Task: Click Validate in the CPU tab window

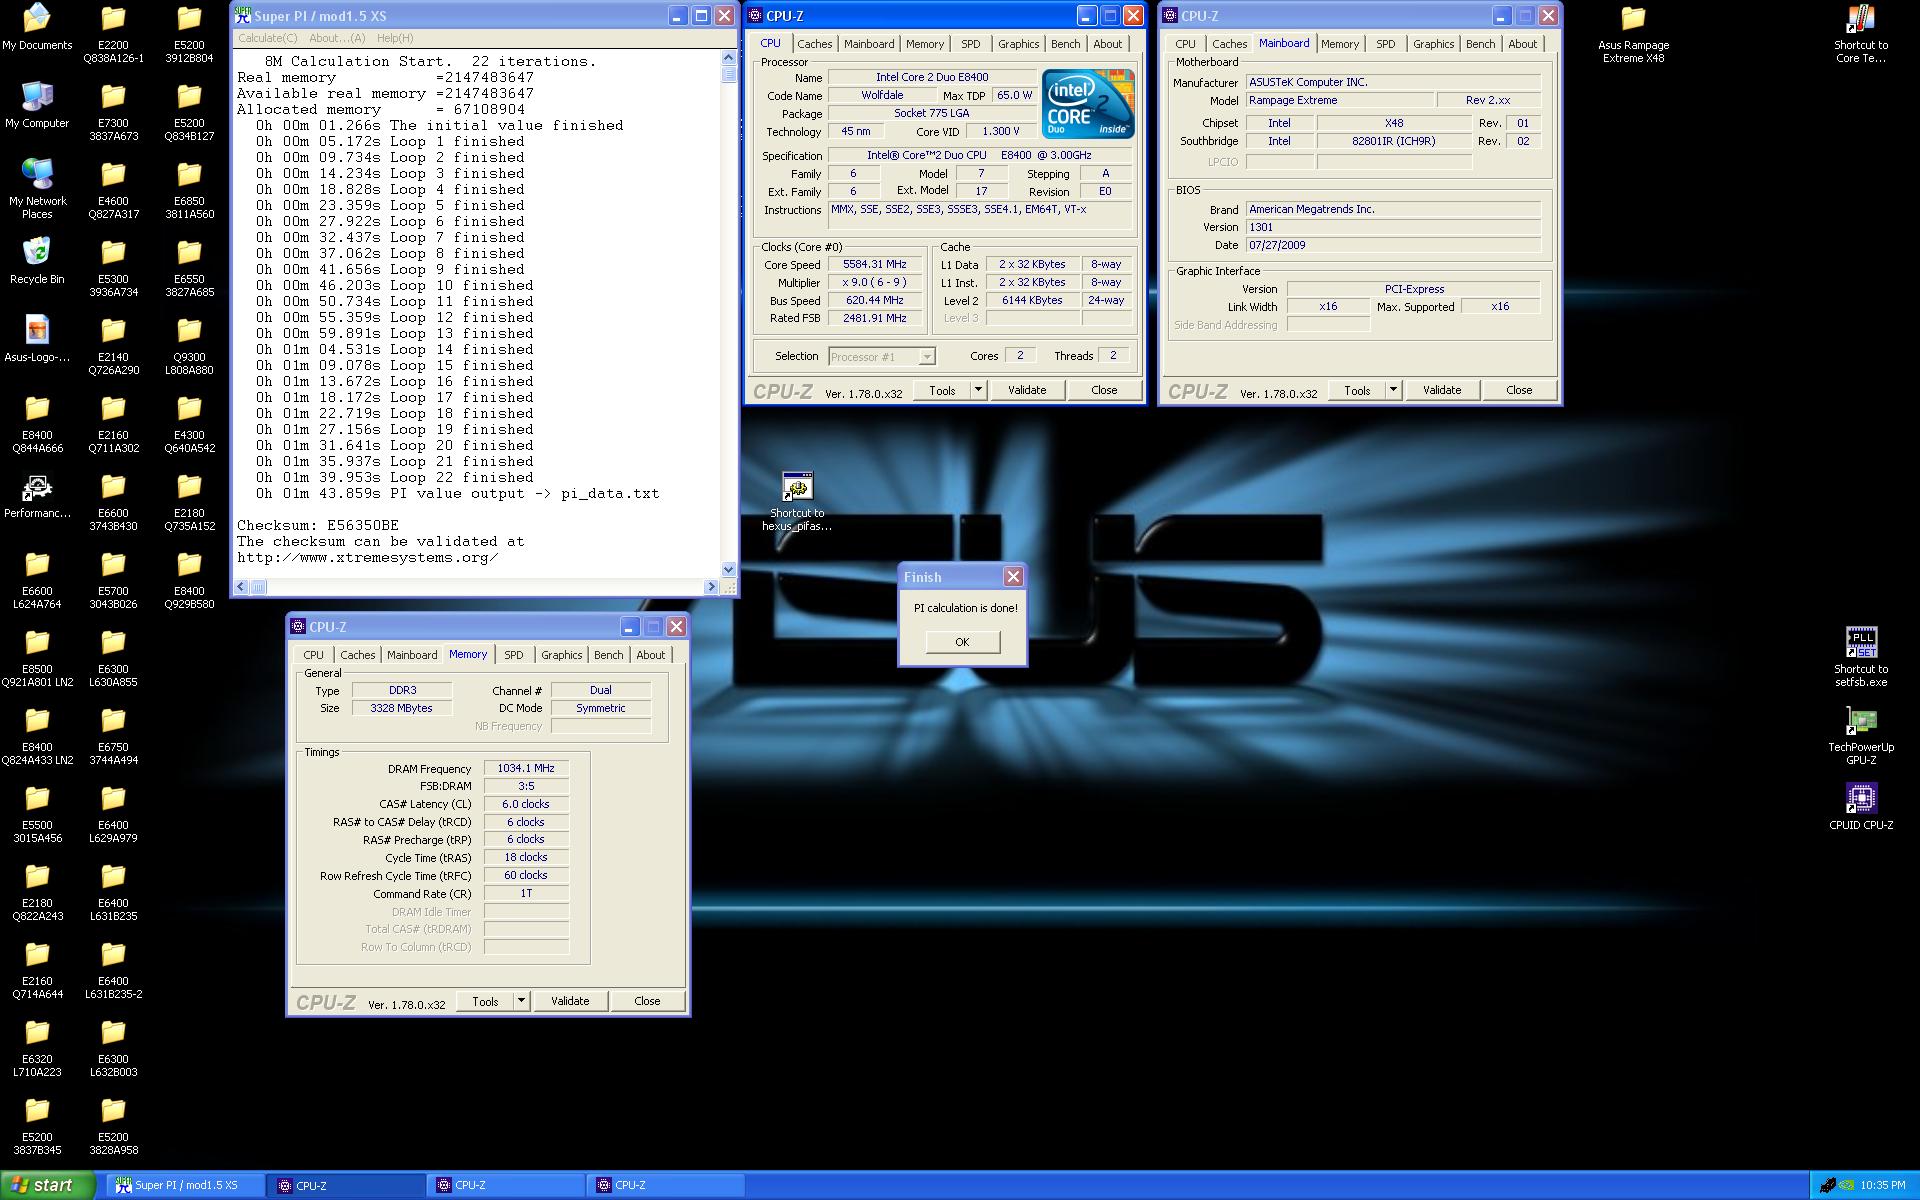Action: (x=1027, y=390)
